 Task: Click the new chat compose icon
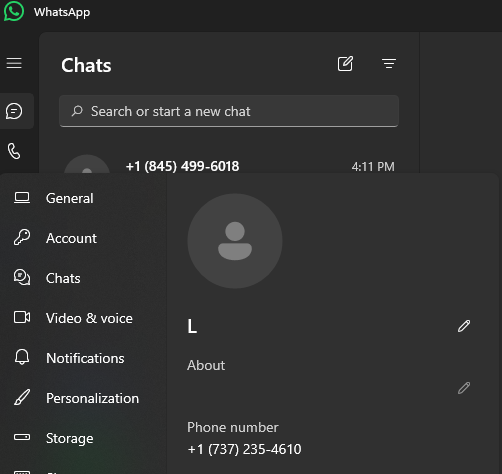345,63
